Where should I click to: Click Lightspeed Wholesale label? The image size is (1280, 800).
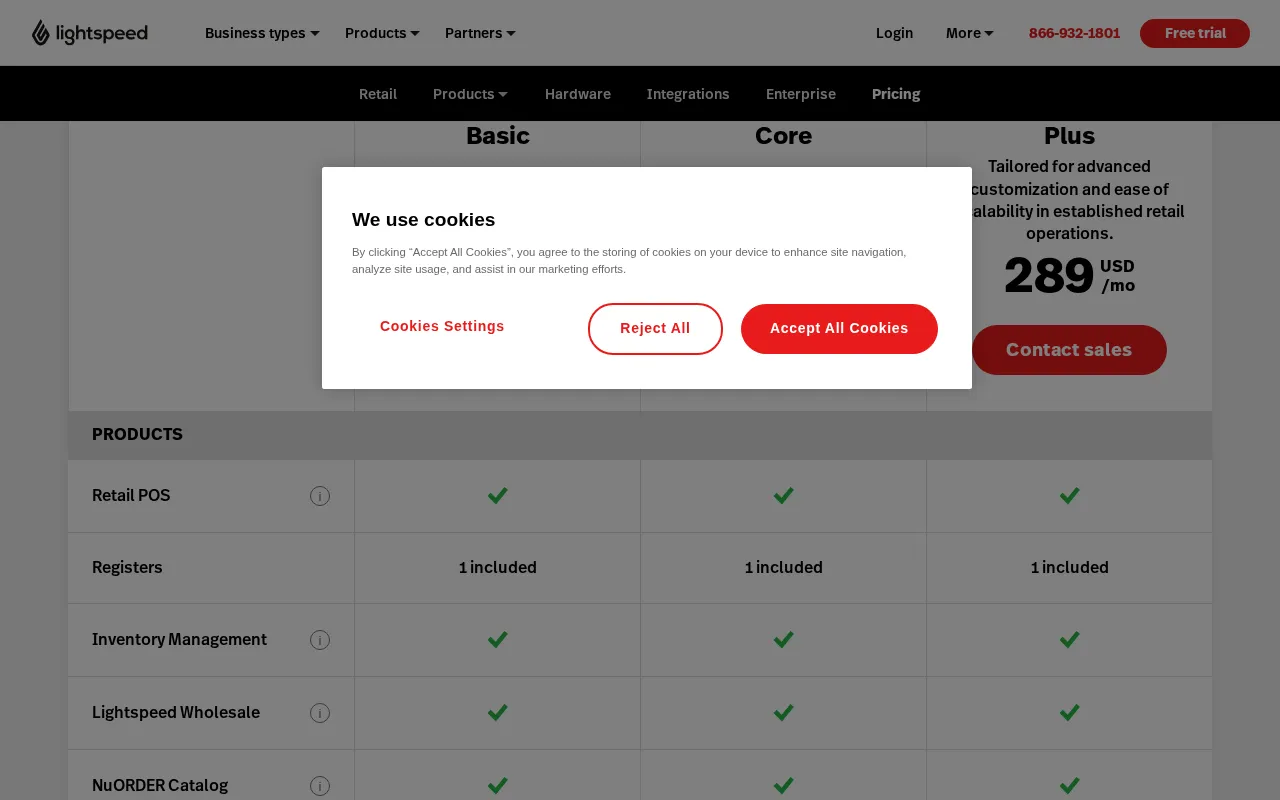click(x=176, y=713)
